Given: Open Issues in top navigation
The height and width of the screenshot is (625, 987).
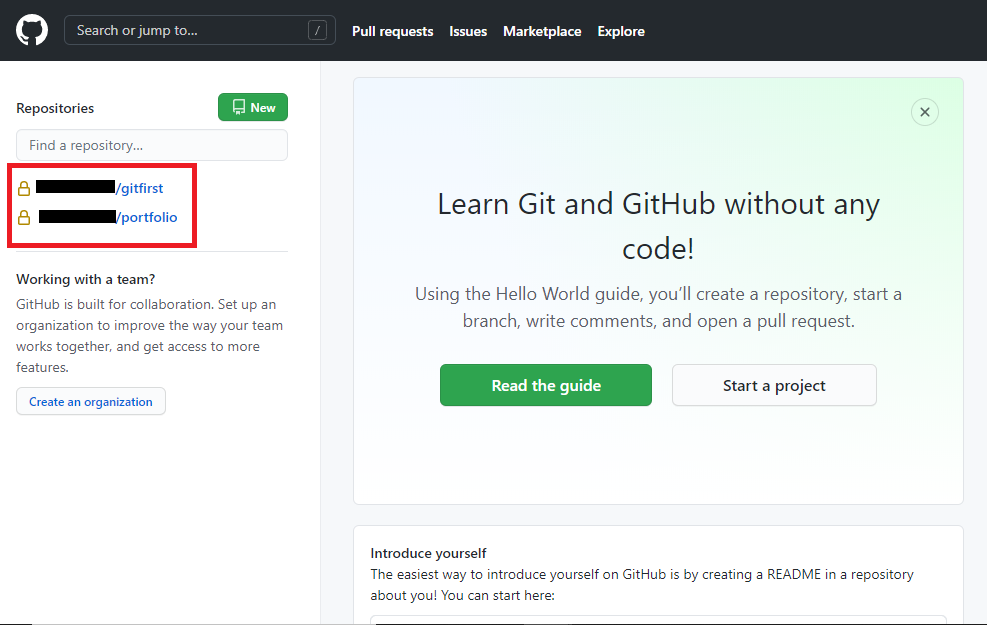Looking at the screenshot, I should click(x=468, y=31).
